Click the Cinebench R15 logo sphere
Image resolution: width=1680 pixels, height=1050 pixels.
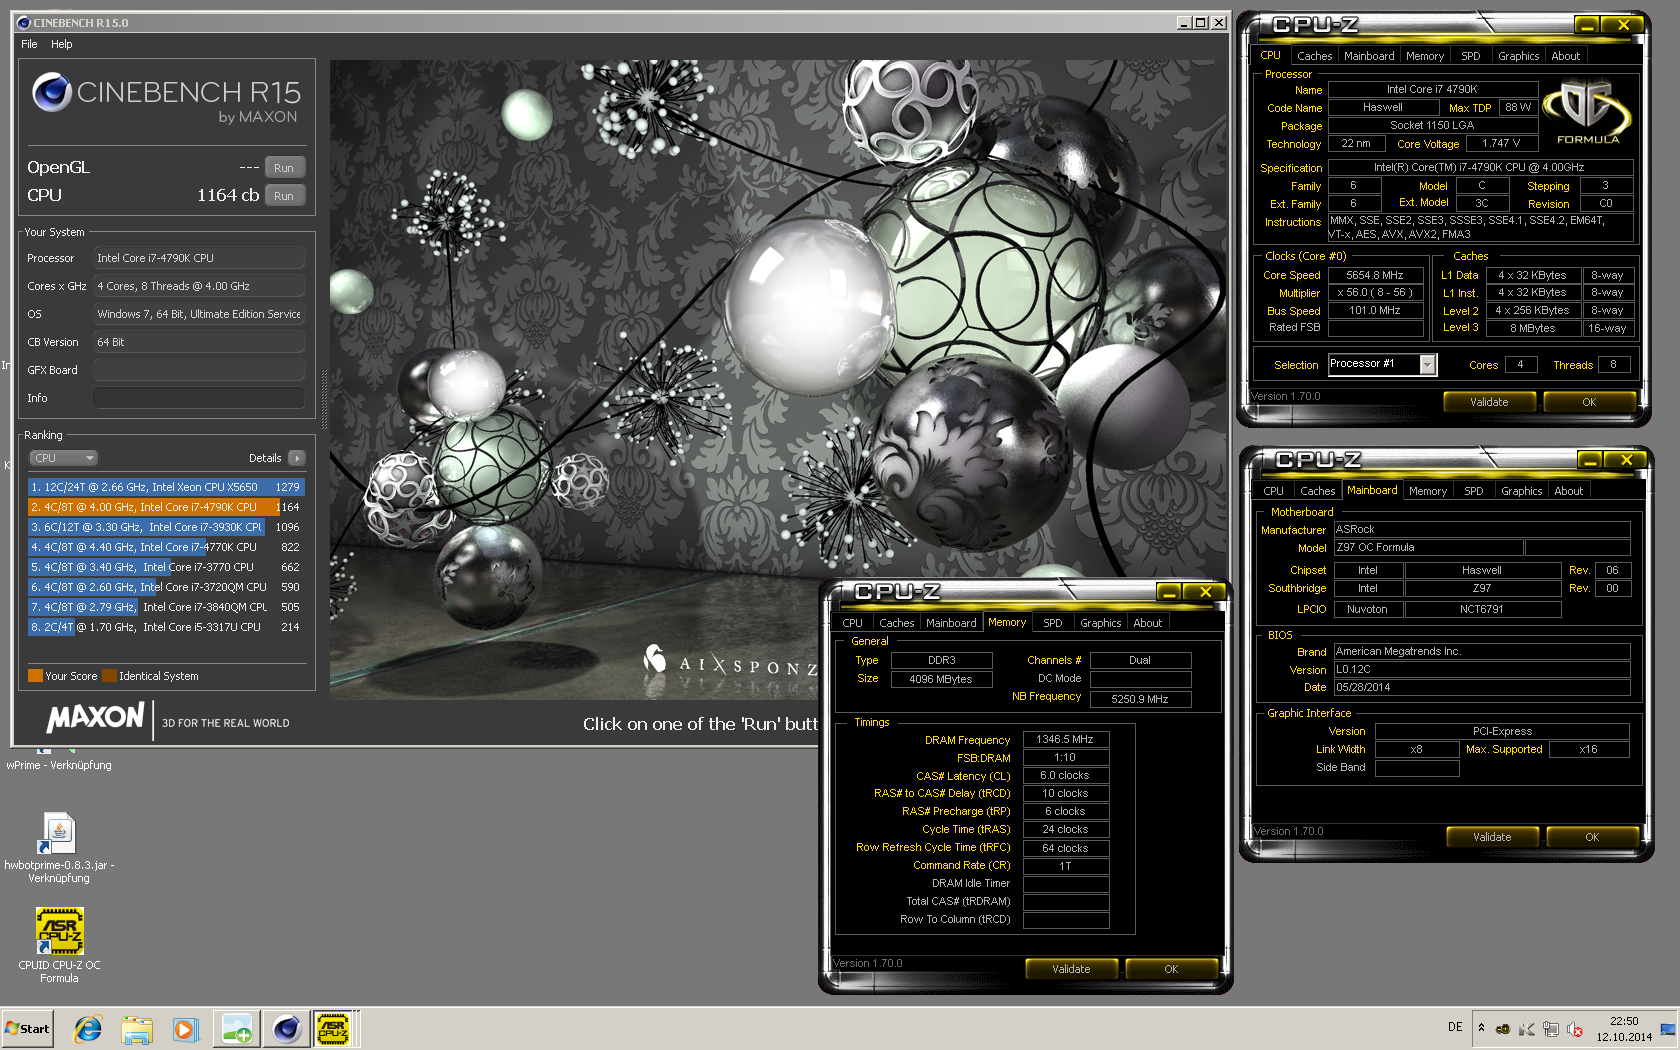pos(52,93)
